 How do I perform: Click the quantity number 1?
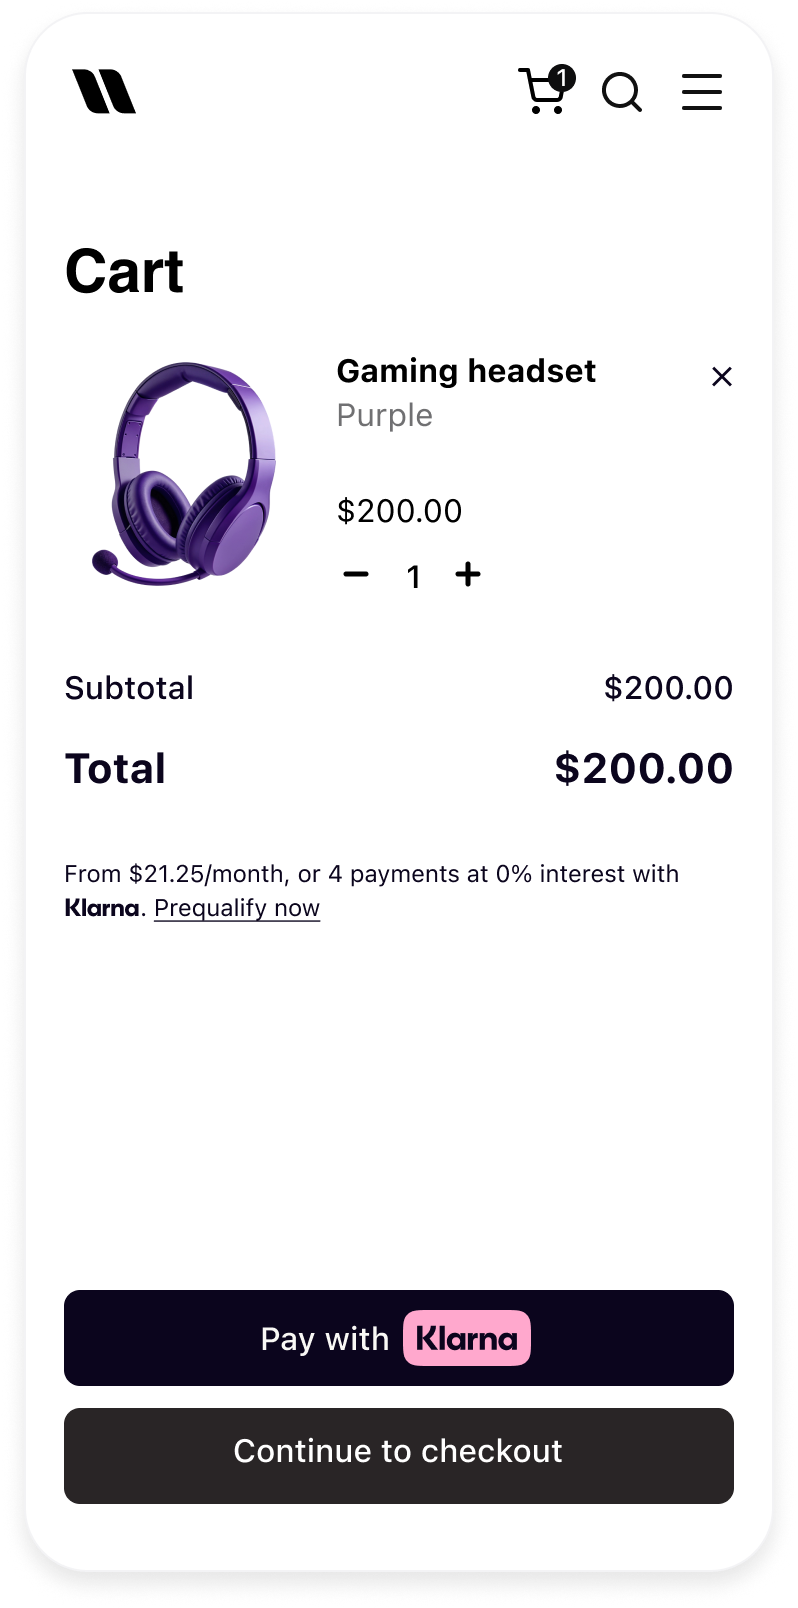tap(413, 577)
